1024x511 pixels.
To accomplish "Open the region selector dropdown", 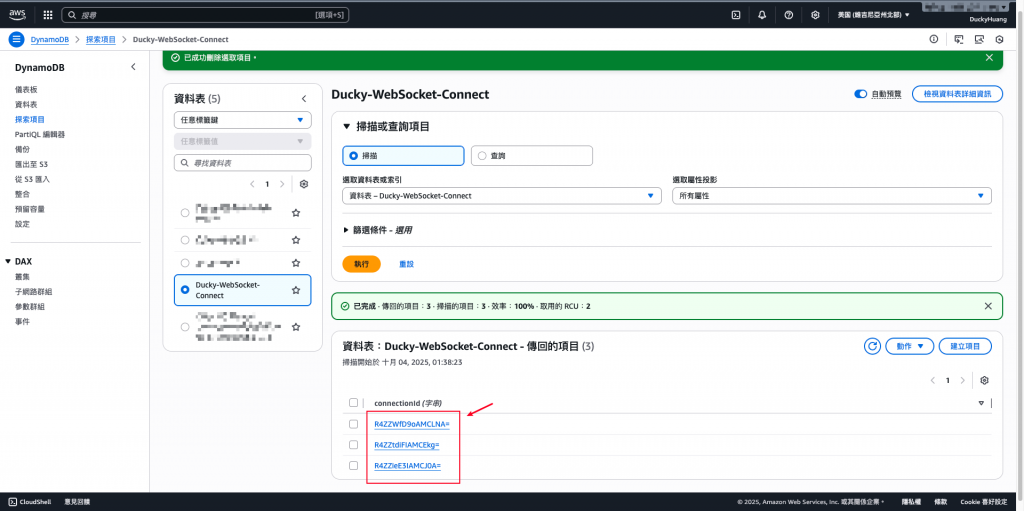I will tap(874, 15).
